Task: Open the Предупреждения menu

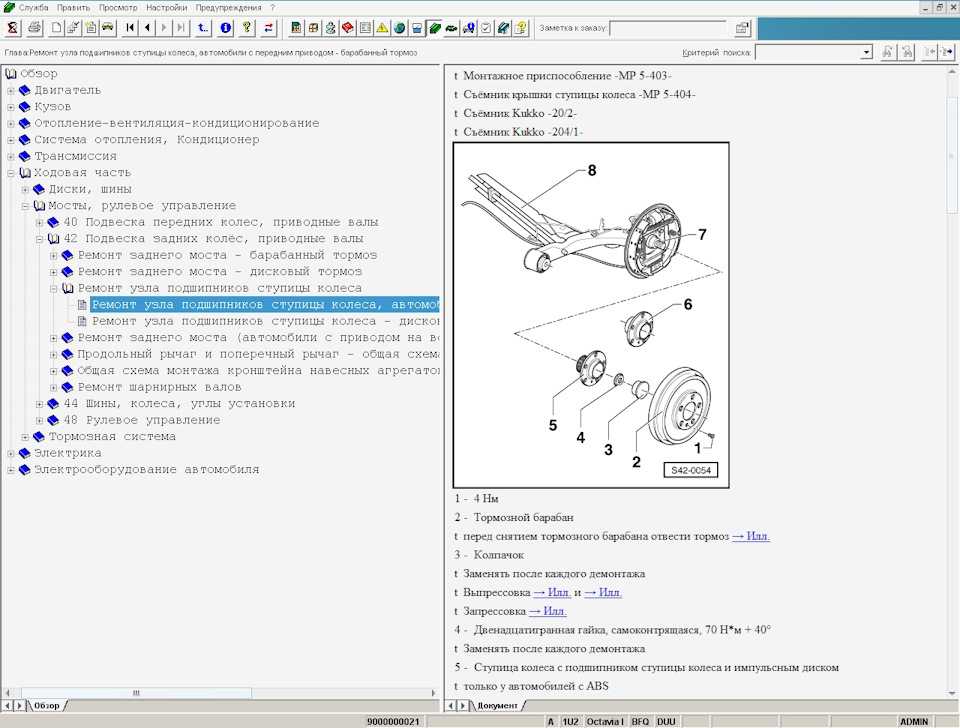Action: (x=228, y=7)
